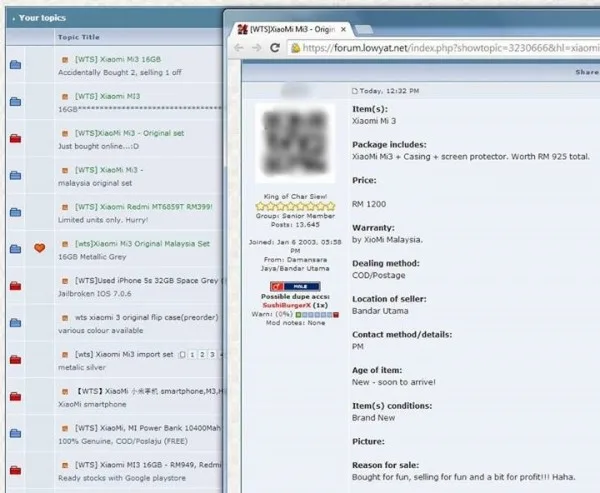Click blue folder icon for xiaomi 3 flip case row
600x493 pixels.
coord(15,323)
